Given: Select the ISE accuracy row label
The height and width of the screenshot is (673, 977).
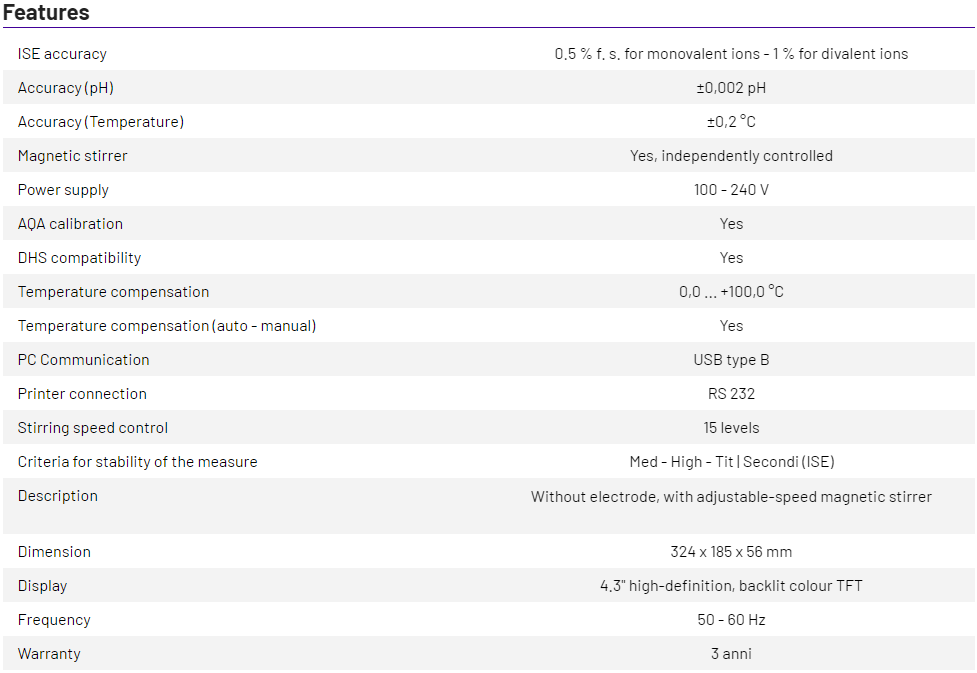Looking at the screenshot, I should (62, 54).
